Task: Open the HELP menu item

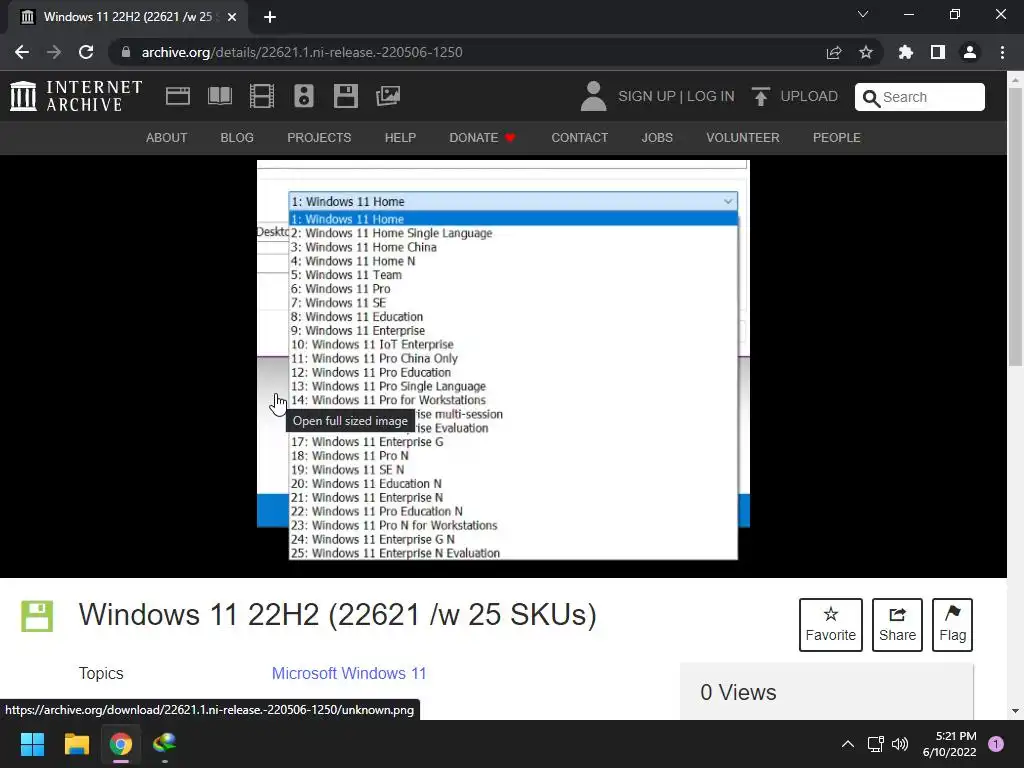Action: [400, 138]
